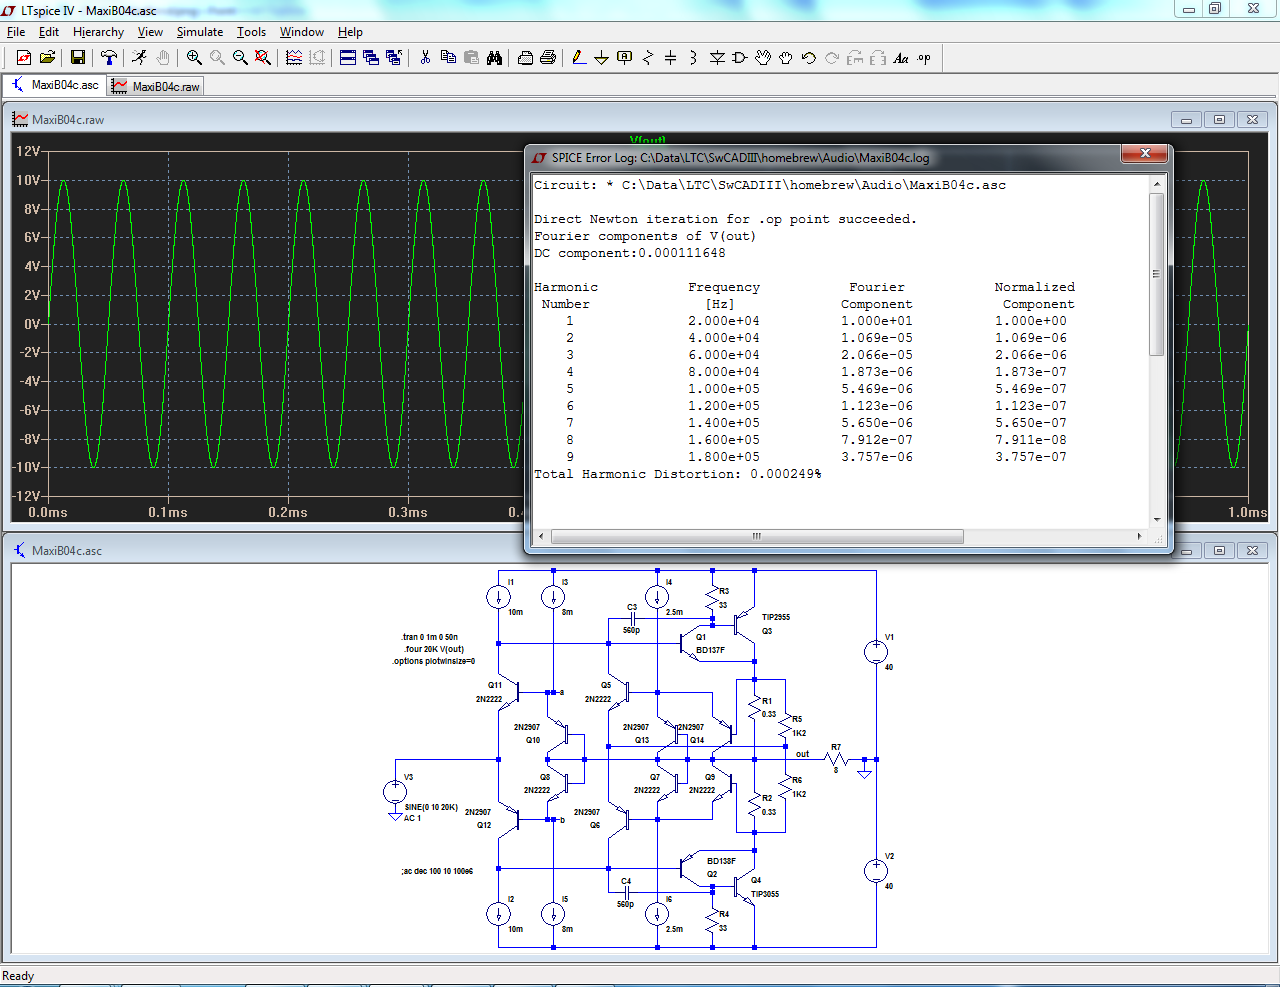1280x987 pixels.
Task: Click the Error Log scroll-right arrow
Action: pos(1139,536)
